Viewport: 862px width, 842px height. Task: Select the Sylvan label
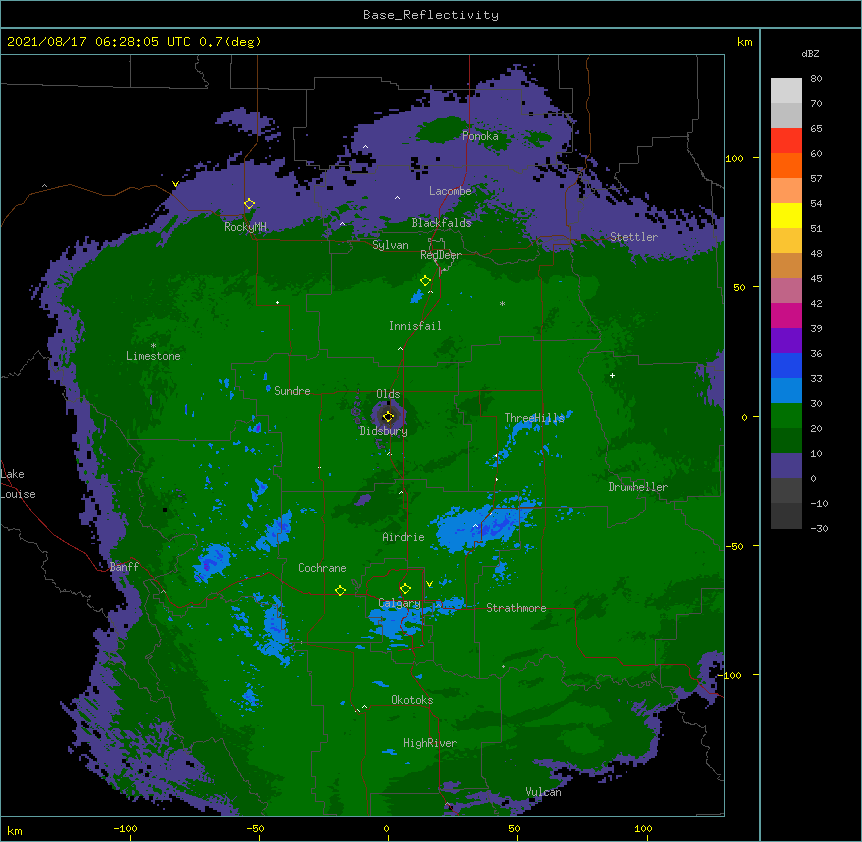coord(390,245)
